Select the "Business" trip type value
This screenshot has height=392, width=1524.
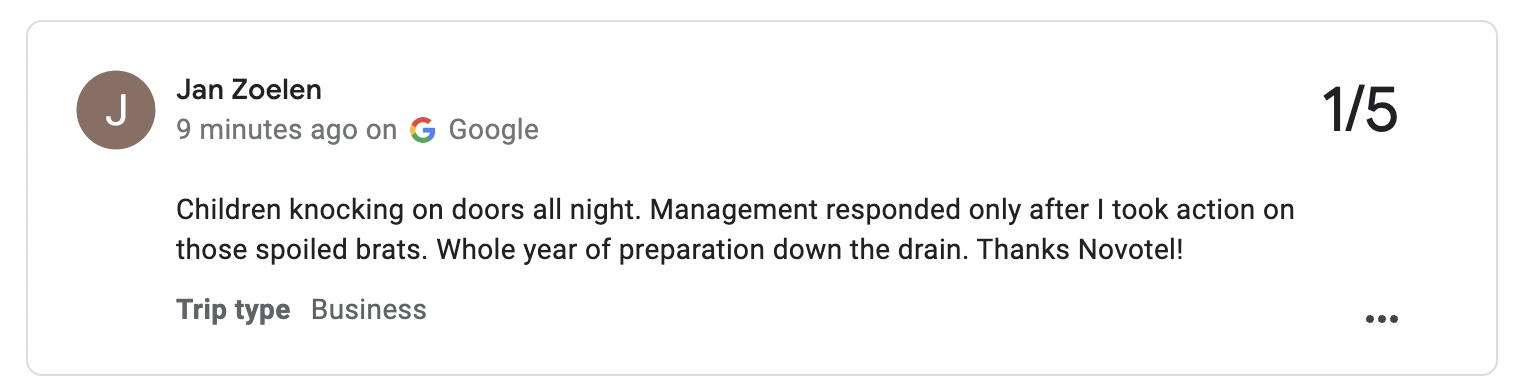369,310
